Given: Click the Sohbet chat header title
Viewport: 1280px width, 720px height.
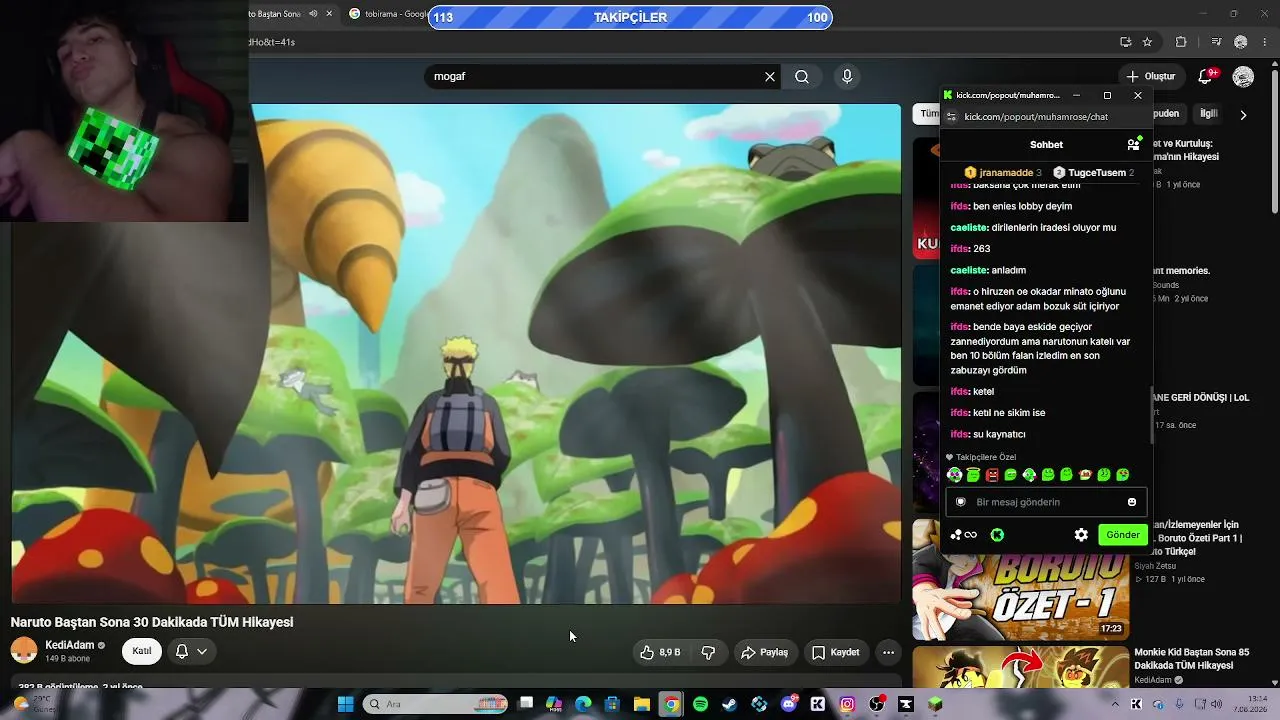Looking at the screenshot, I should 1046,144.
